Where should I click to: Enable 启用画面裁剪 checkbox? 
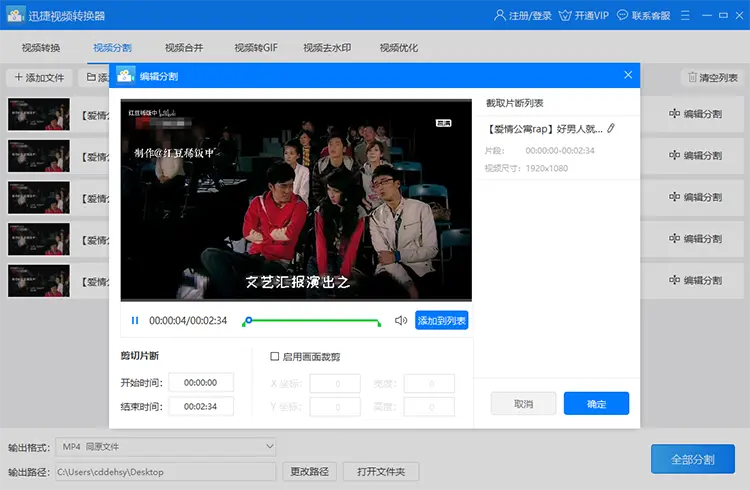[275, 356]
